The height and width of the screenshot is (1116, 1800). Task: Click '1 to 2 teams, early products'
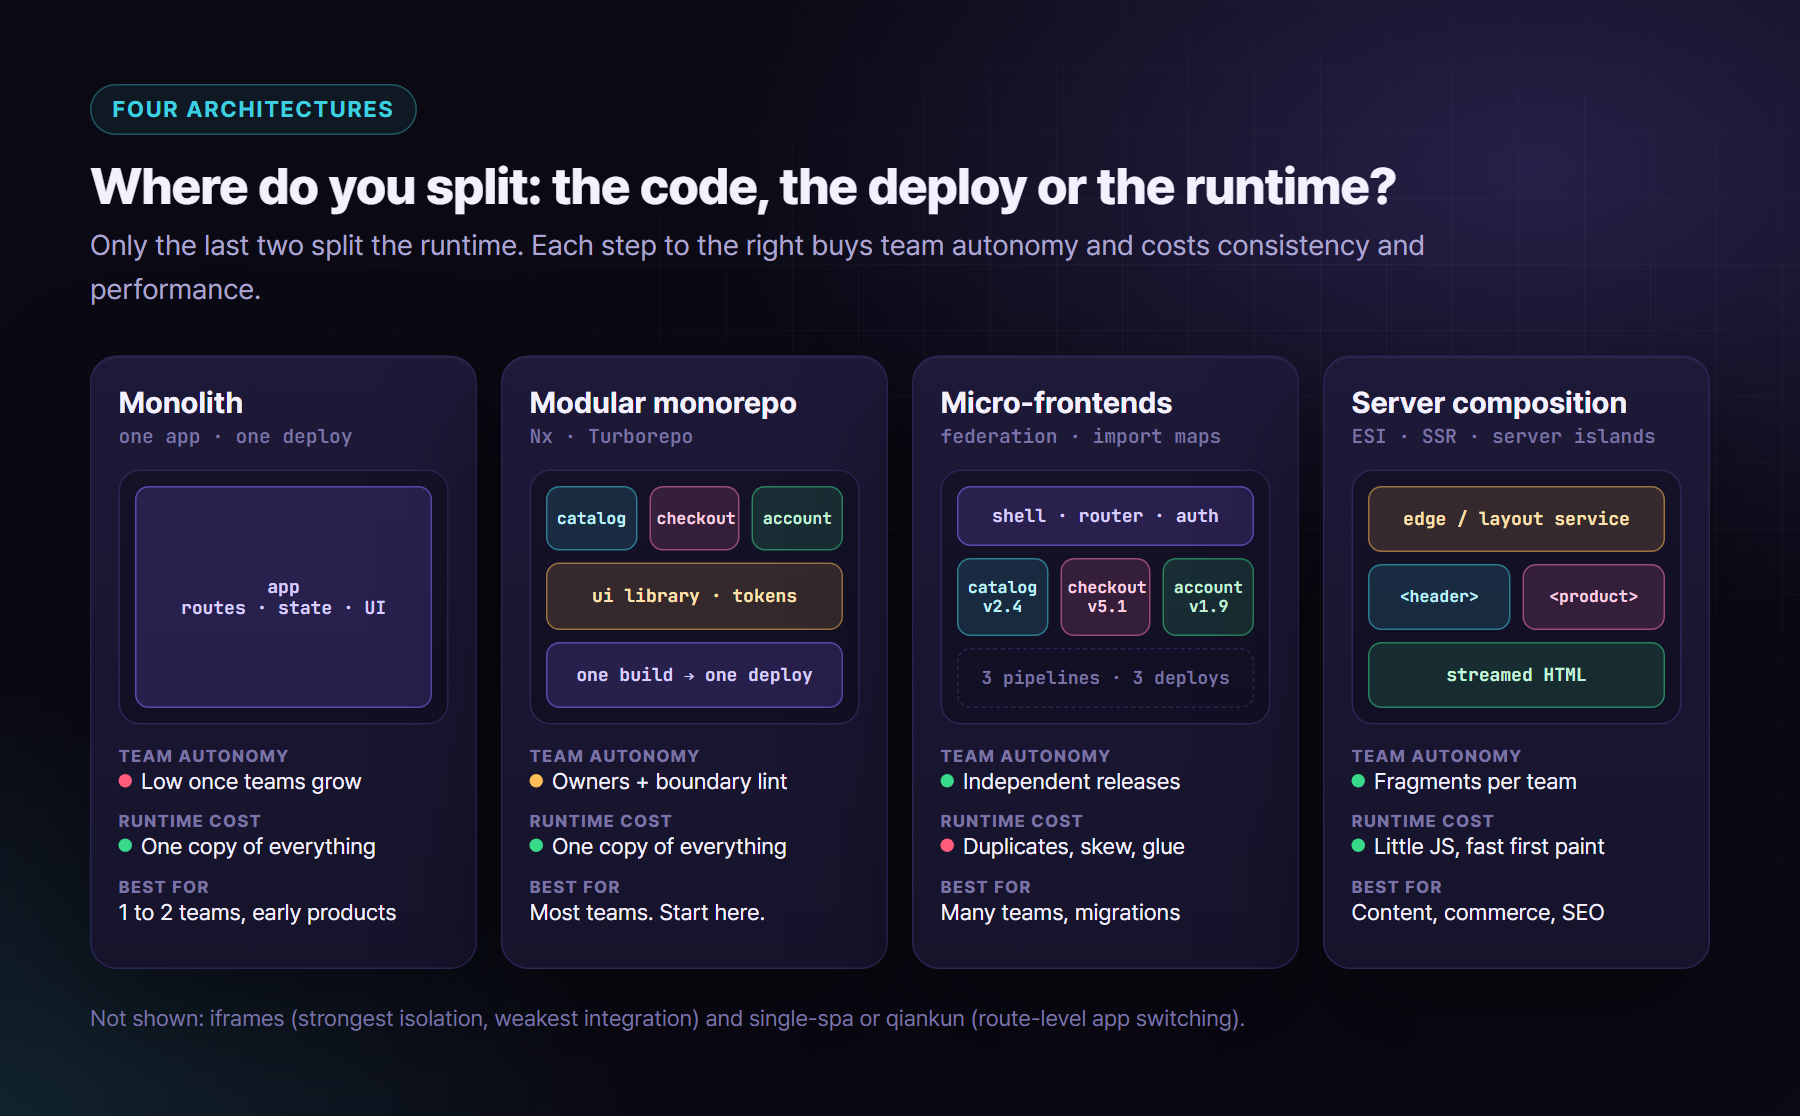point(257,913)
